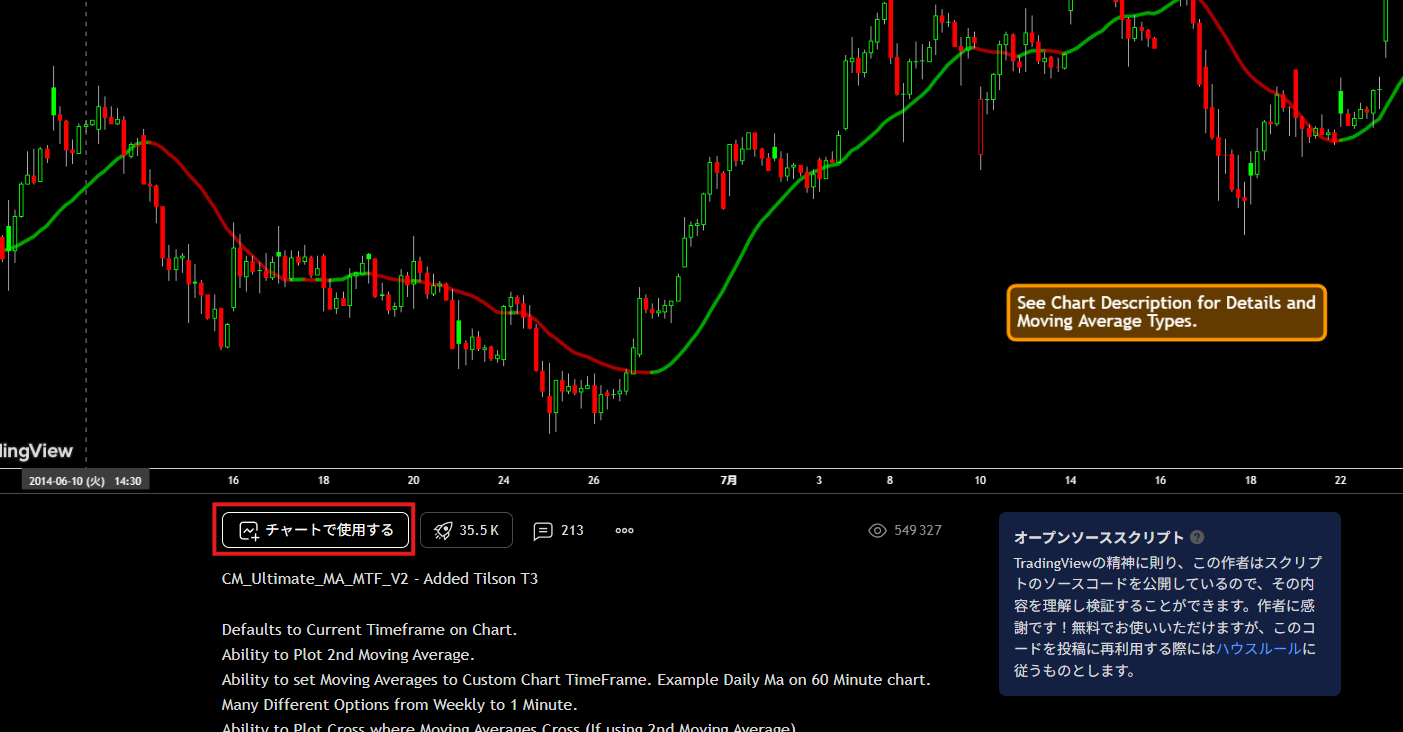Open the three-dot more options menu
Viewport: 1403px width, 732px height.
pyautogui.click(x=625, y=530)
